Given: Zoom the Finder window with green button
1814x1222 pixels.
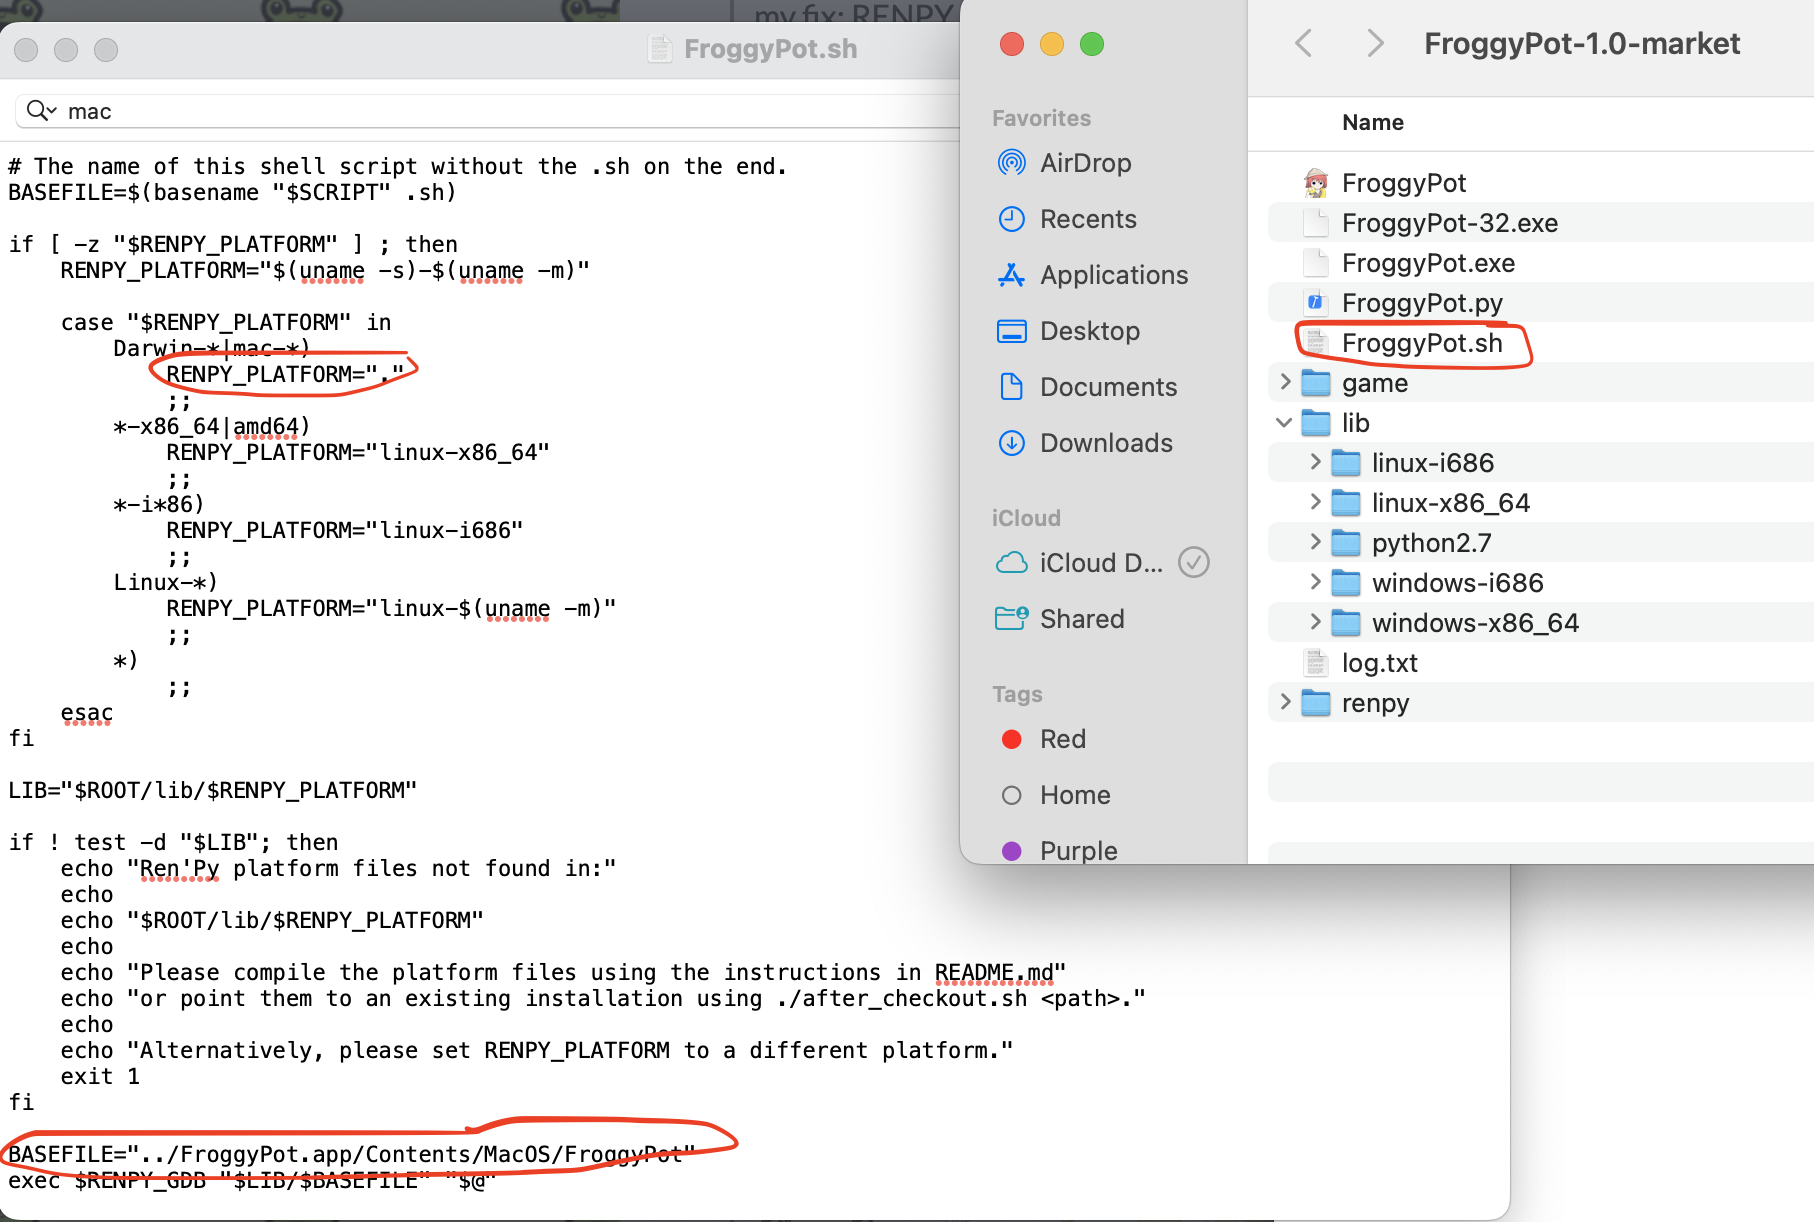Looking at the screenshot, I should [1092, 44].
